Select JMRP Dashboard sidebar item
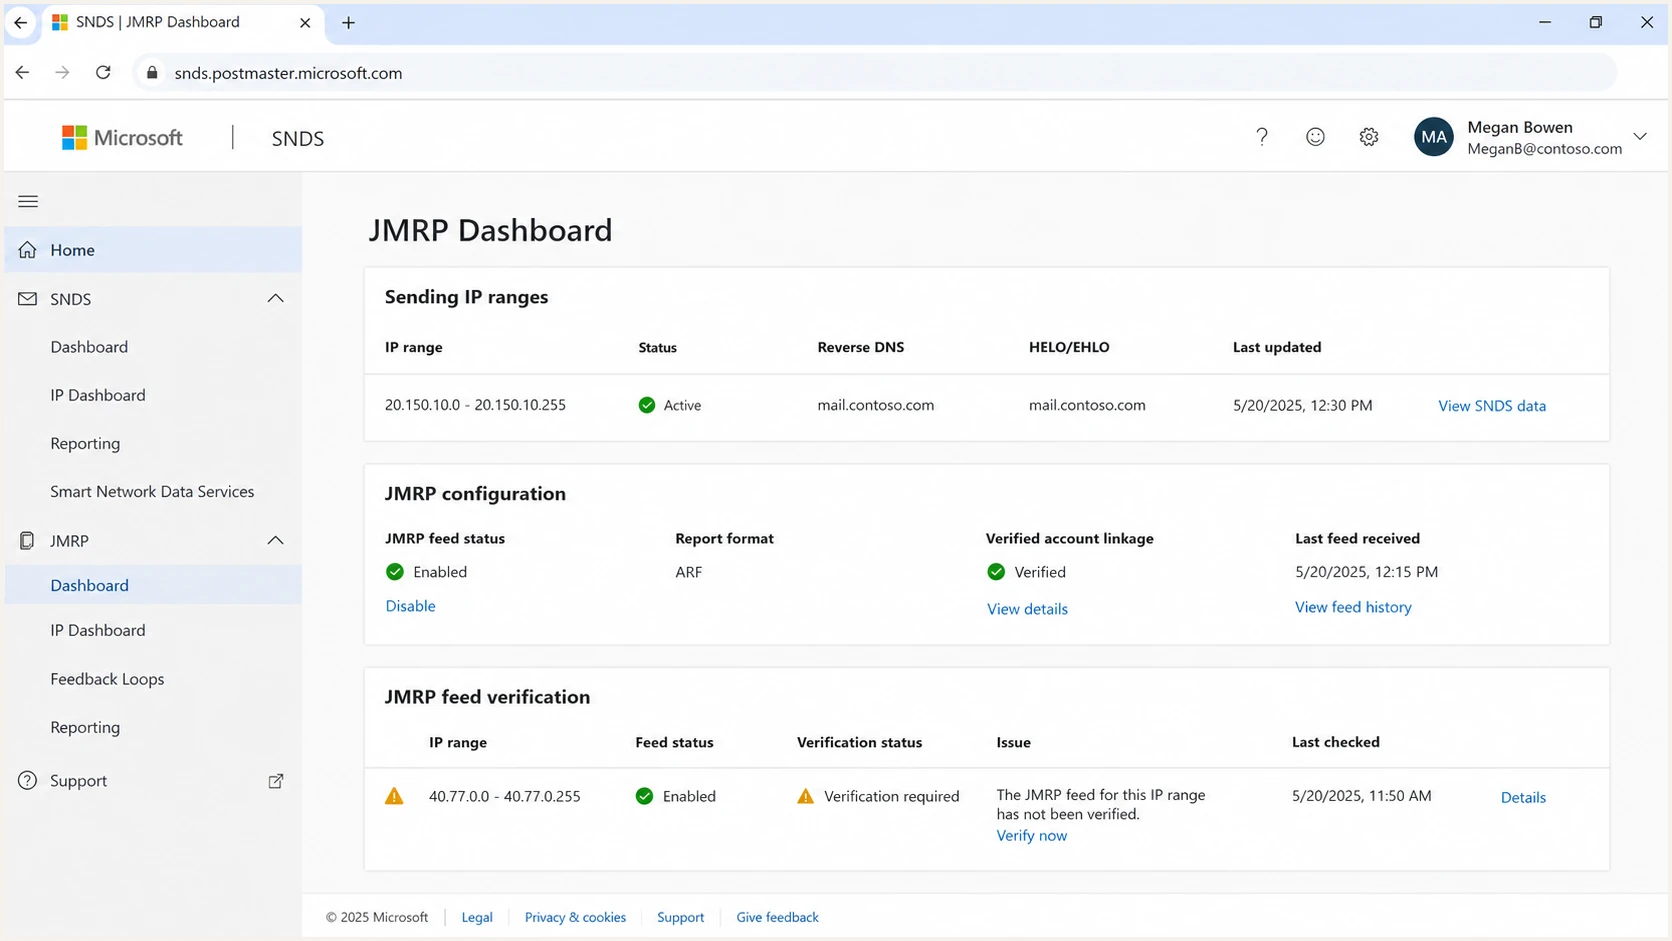This screenshot has height=941, width=1672. click(x=153, y=585)
